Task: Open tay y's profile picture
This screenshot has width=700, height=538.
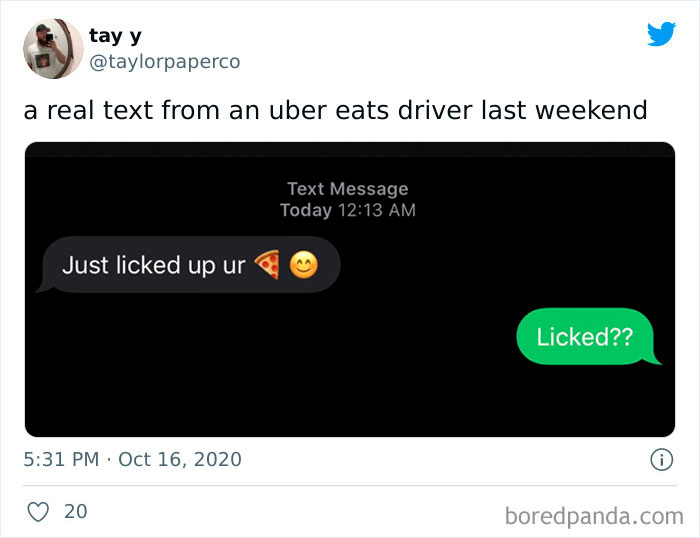Action: [53, 49]
